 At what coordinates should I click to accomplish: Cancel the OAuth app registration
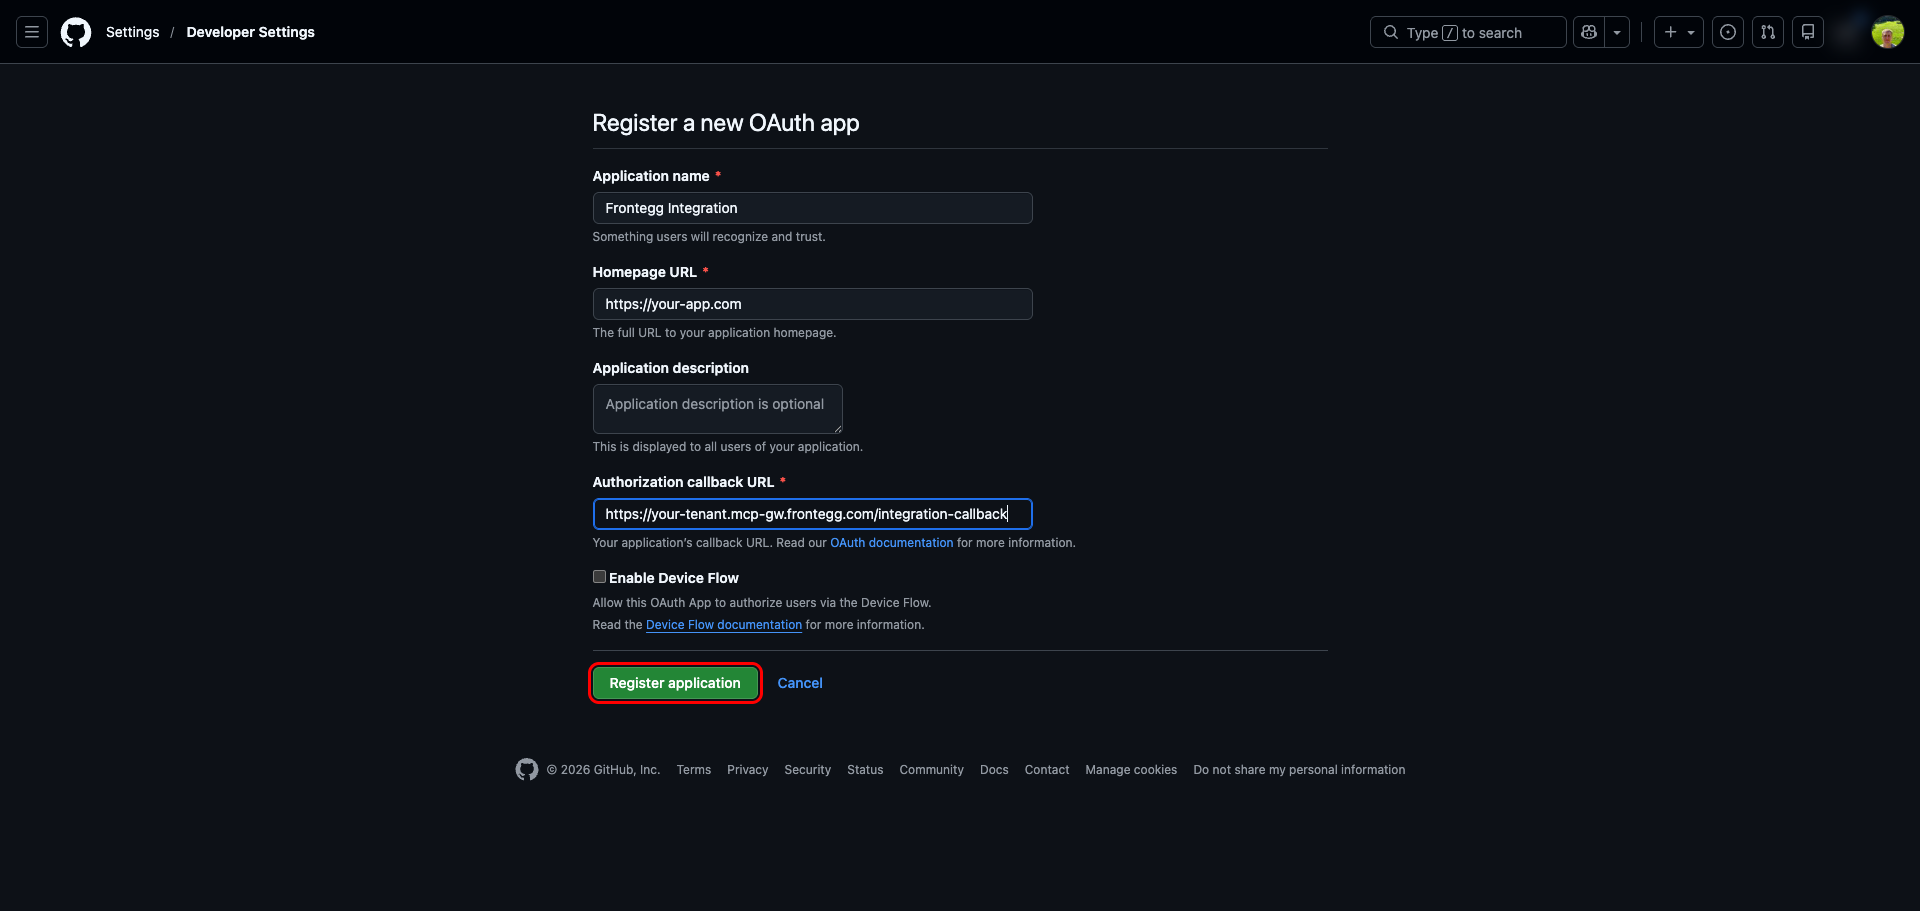pos(800,683)
